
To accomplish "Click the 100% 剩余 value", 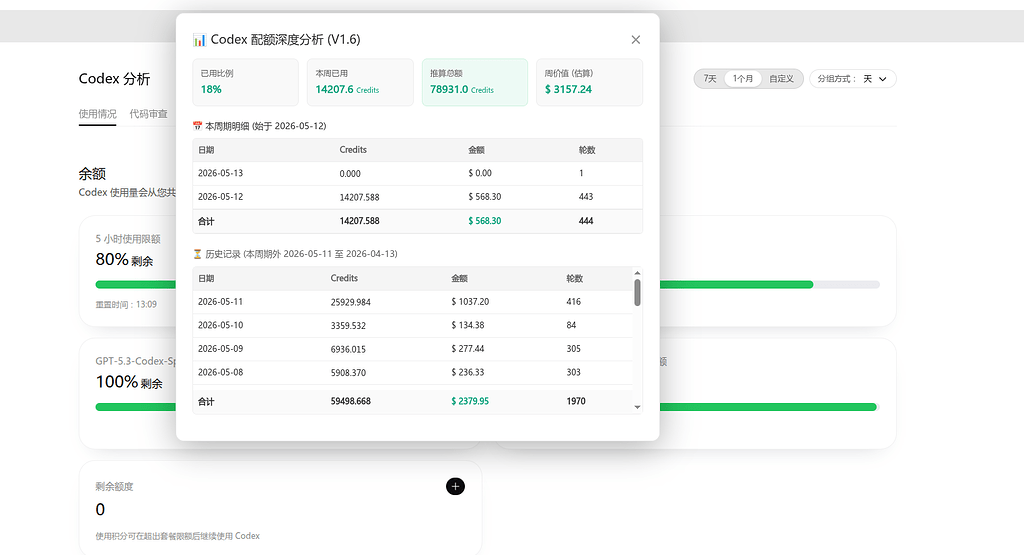I will (x=129, y=382).
